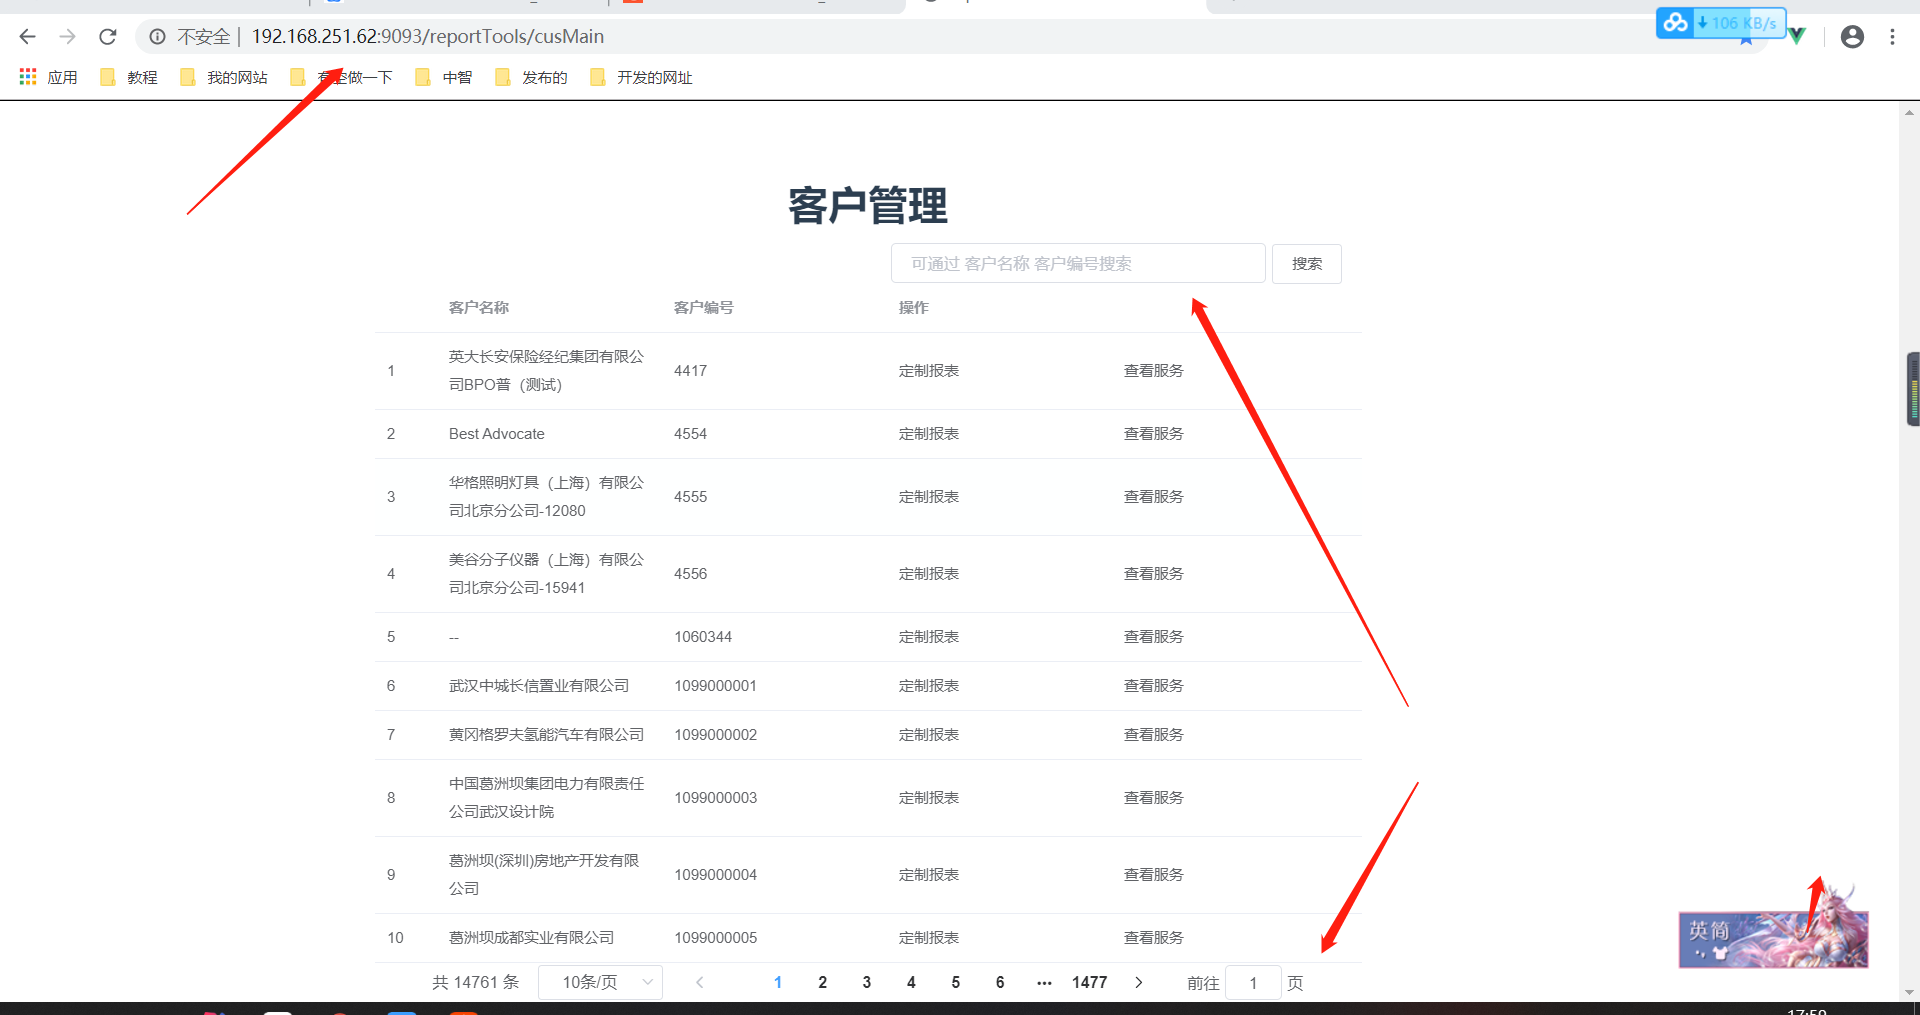Click 定制报表 for Best Advocate

929,434
